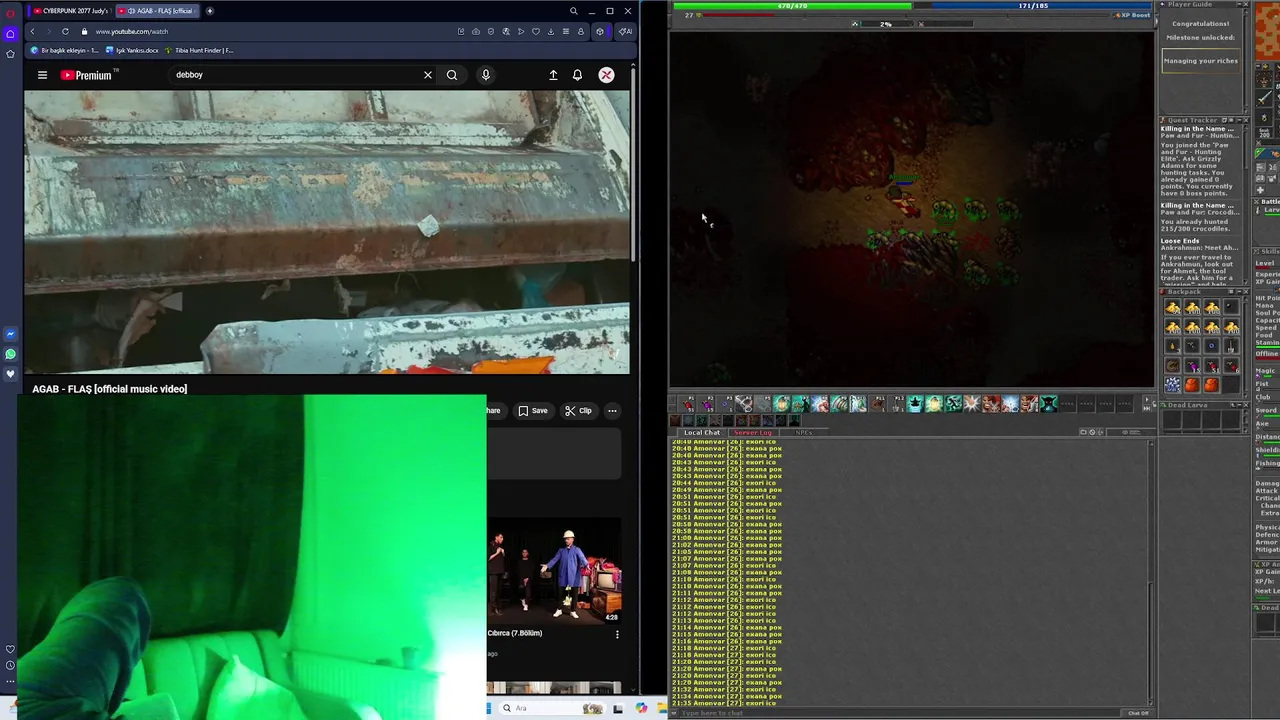
Task: Click the browser address bar URL
Action: (131, 31)
